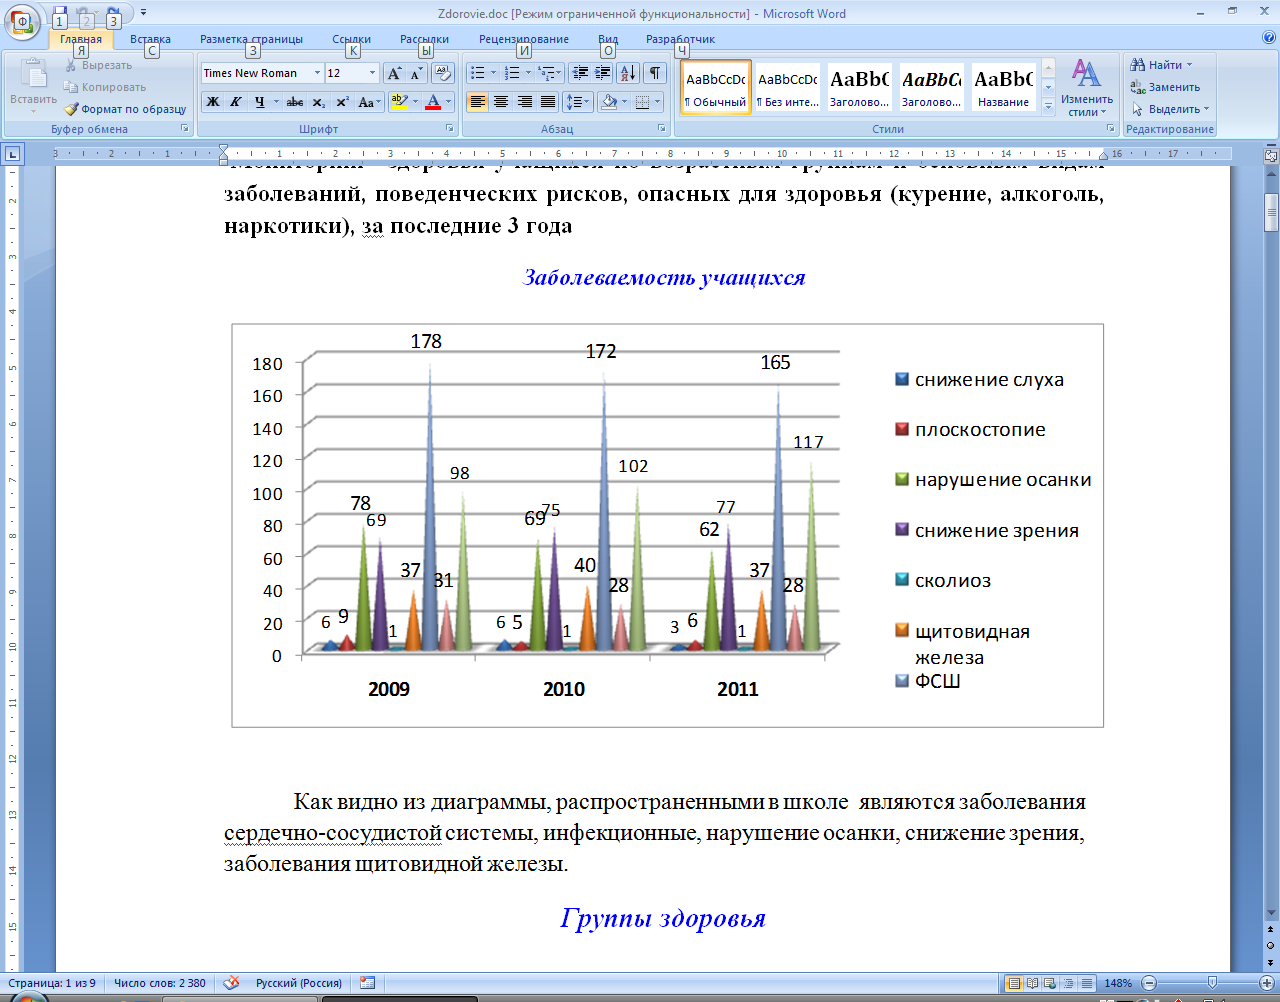The image size is (1280, 1002).
Task: Open the Ссылки tab
Action: 352,39
